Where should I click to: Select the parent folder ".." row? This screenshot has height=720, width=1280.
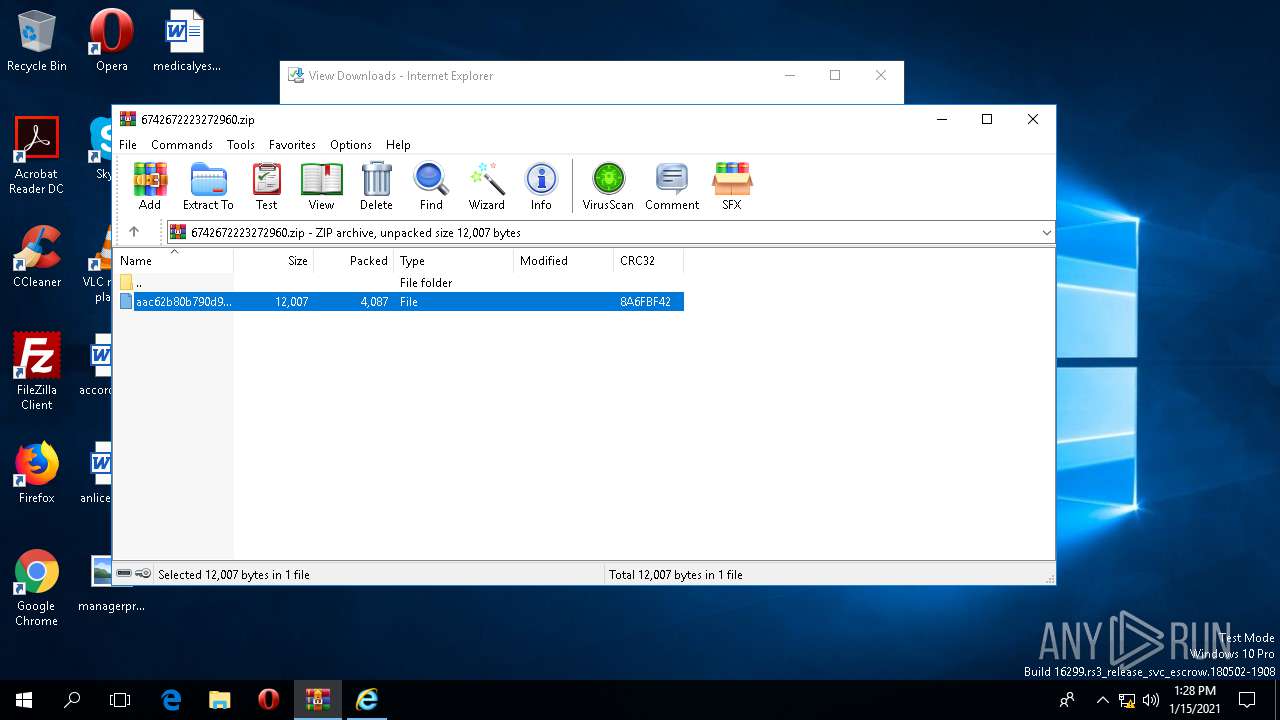pos(400,283)
